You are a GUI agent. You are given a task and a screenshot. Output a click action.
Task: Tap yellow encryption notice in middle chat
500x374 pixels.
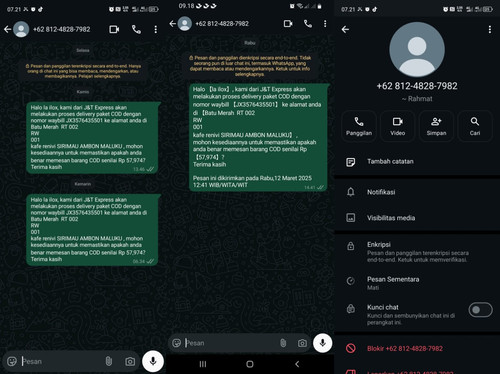tap(250, 66)
